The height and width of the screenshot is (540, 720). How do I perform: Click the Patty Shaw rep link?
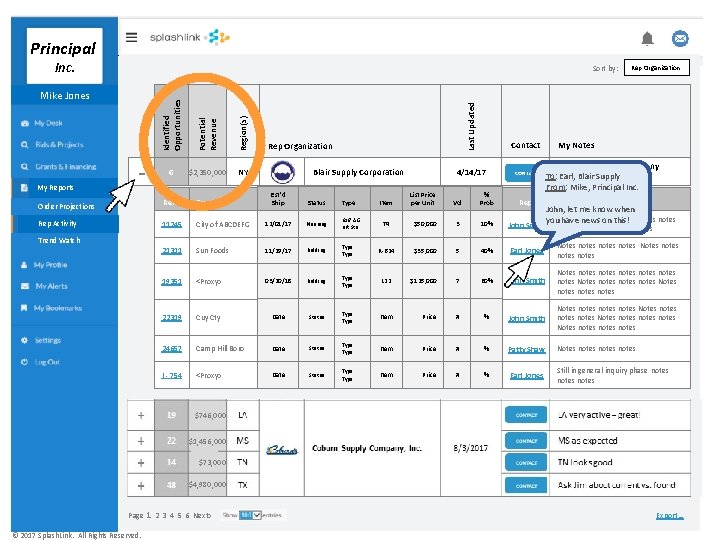coord(526,349)
